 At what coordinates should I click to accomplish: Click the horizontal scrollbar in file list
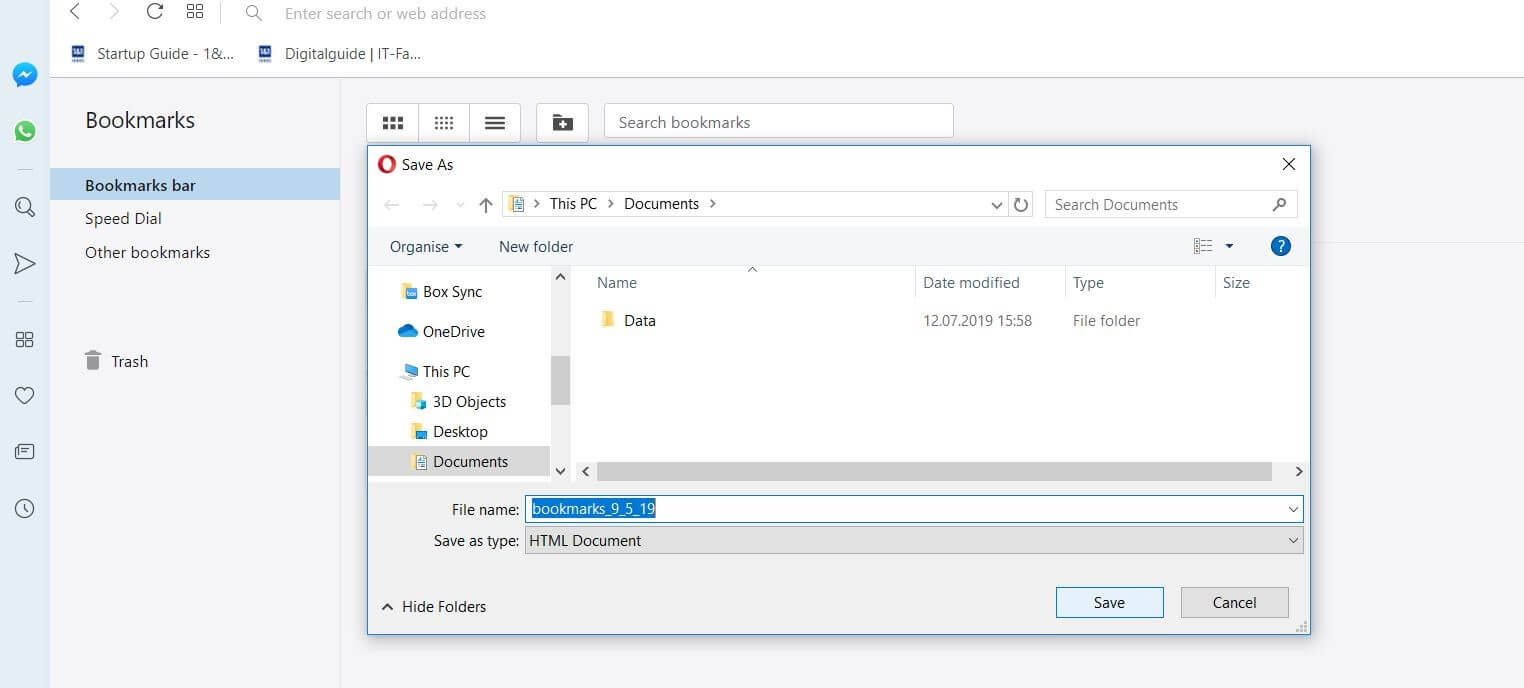(934, 471)
